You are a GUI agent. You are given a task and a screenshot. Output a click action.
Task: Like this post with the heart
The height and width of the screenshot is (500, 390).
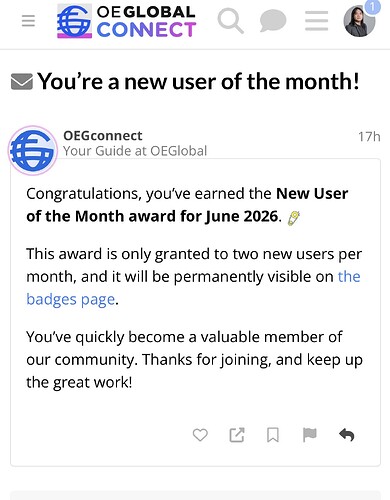click(x=200, y=435)
